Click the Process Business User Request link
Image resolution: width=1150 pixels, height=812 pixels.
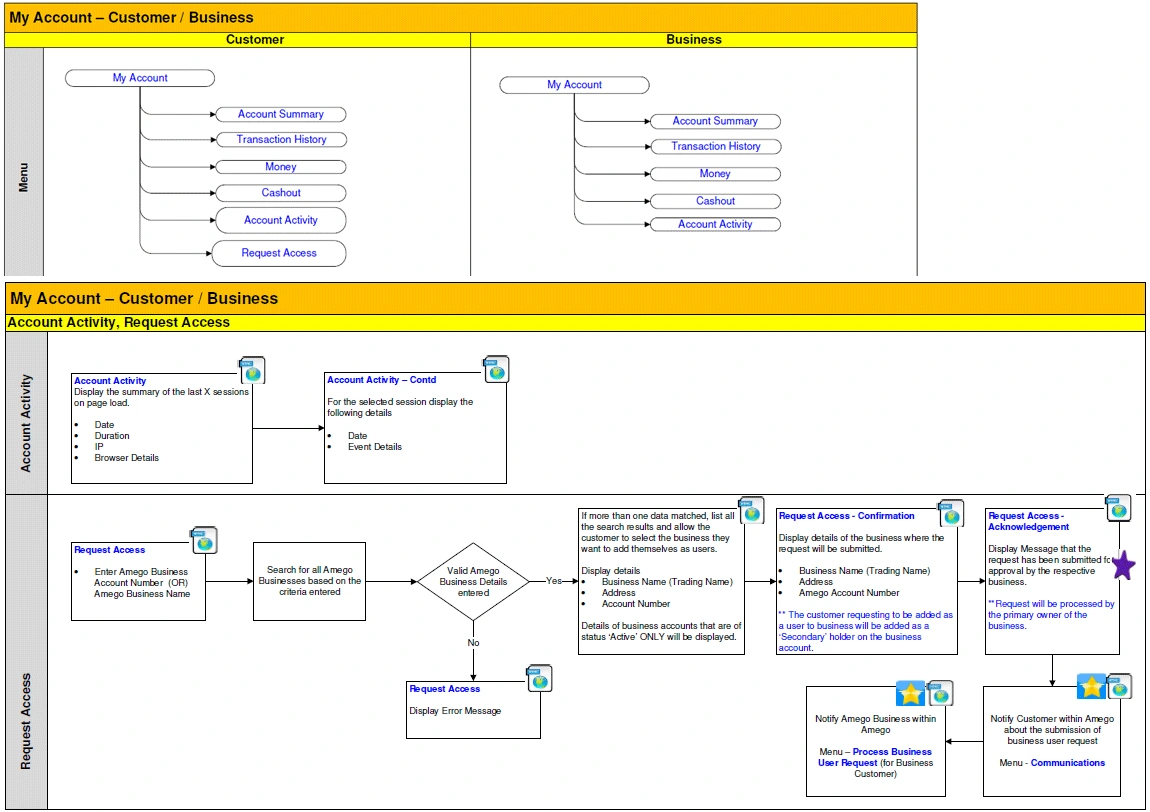[x=876, y=757]
